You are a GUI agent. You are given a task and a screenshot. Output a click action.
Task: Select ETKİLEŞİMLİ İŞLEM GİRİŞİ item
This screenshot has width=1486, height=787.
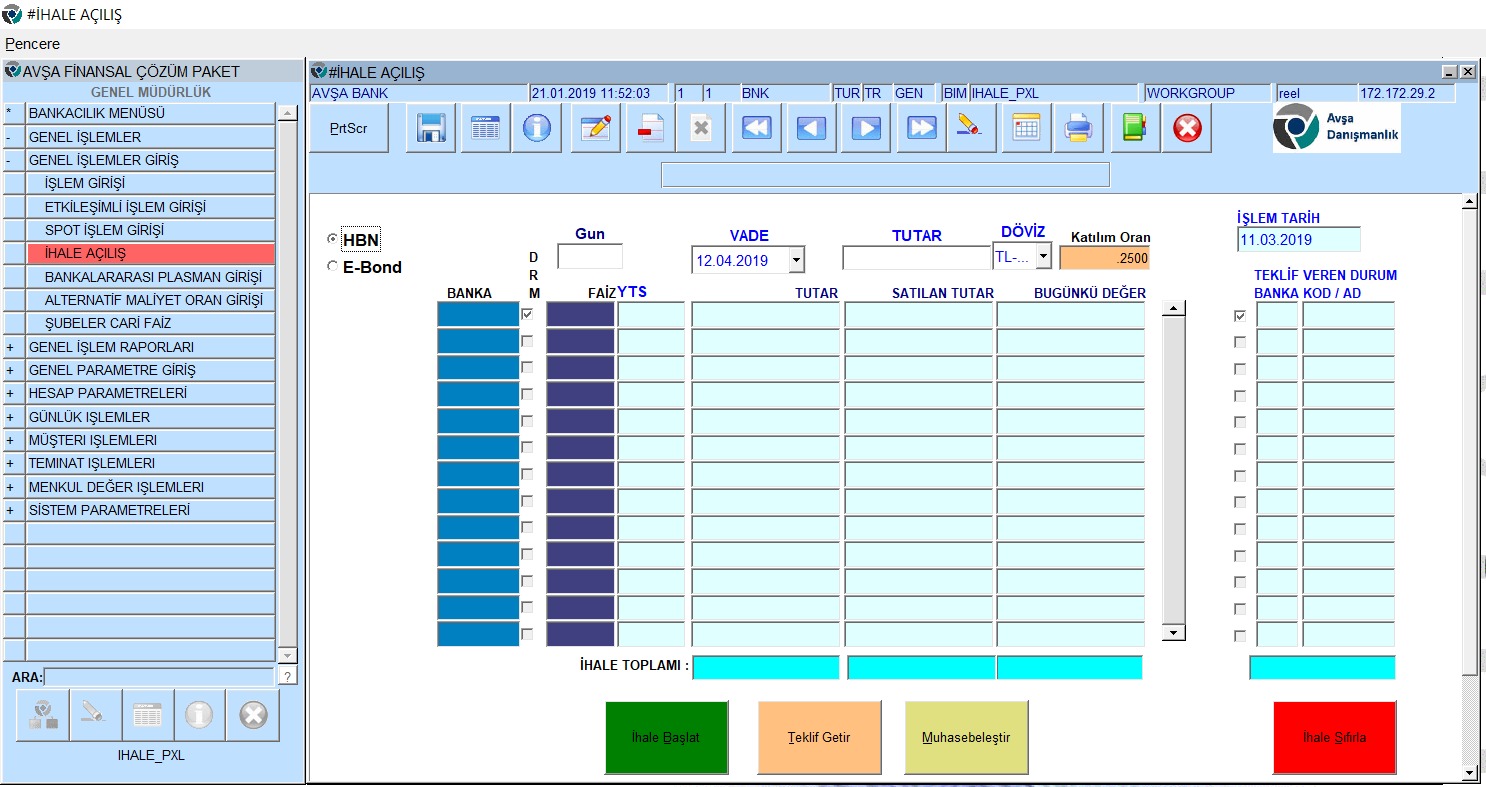(x=150, y=207)
